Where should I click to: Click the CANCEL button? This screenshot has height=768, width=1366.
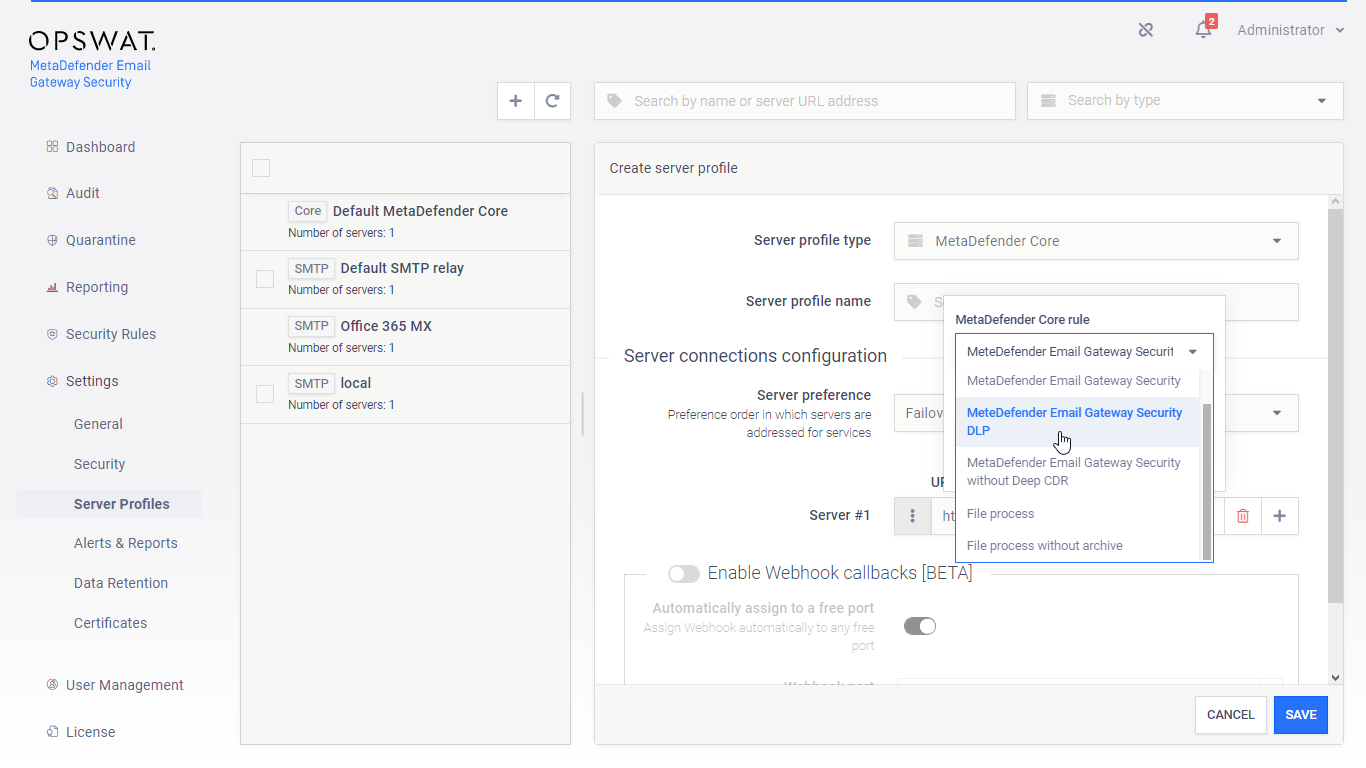(1231, 715)
